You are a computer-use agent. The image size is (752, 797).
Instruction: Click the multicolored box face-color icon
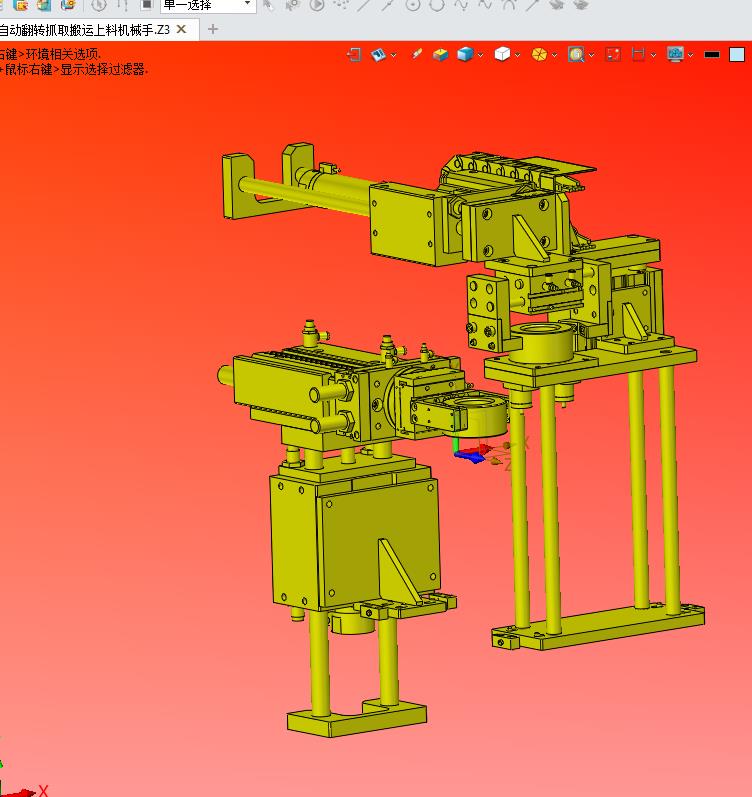click(x=440, y=54)
